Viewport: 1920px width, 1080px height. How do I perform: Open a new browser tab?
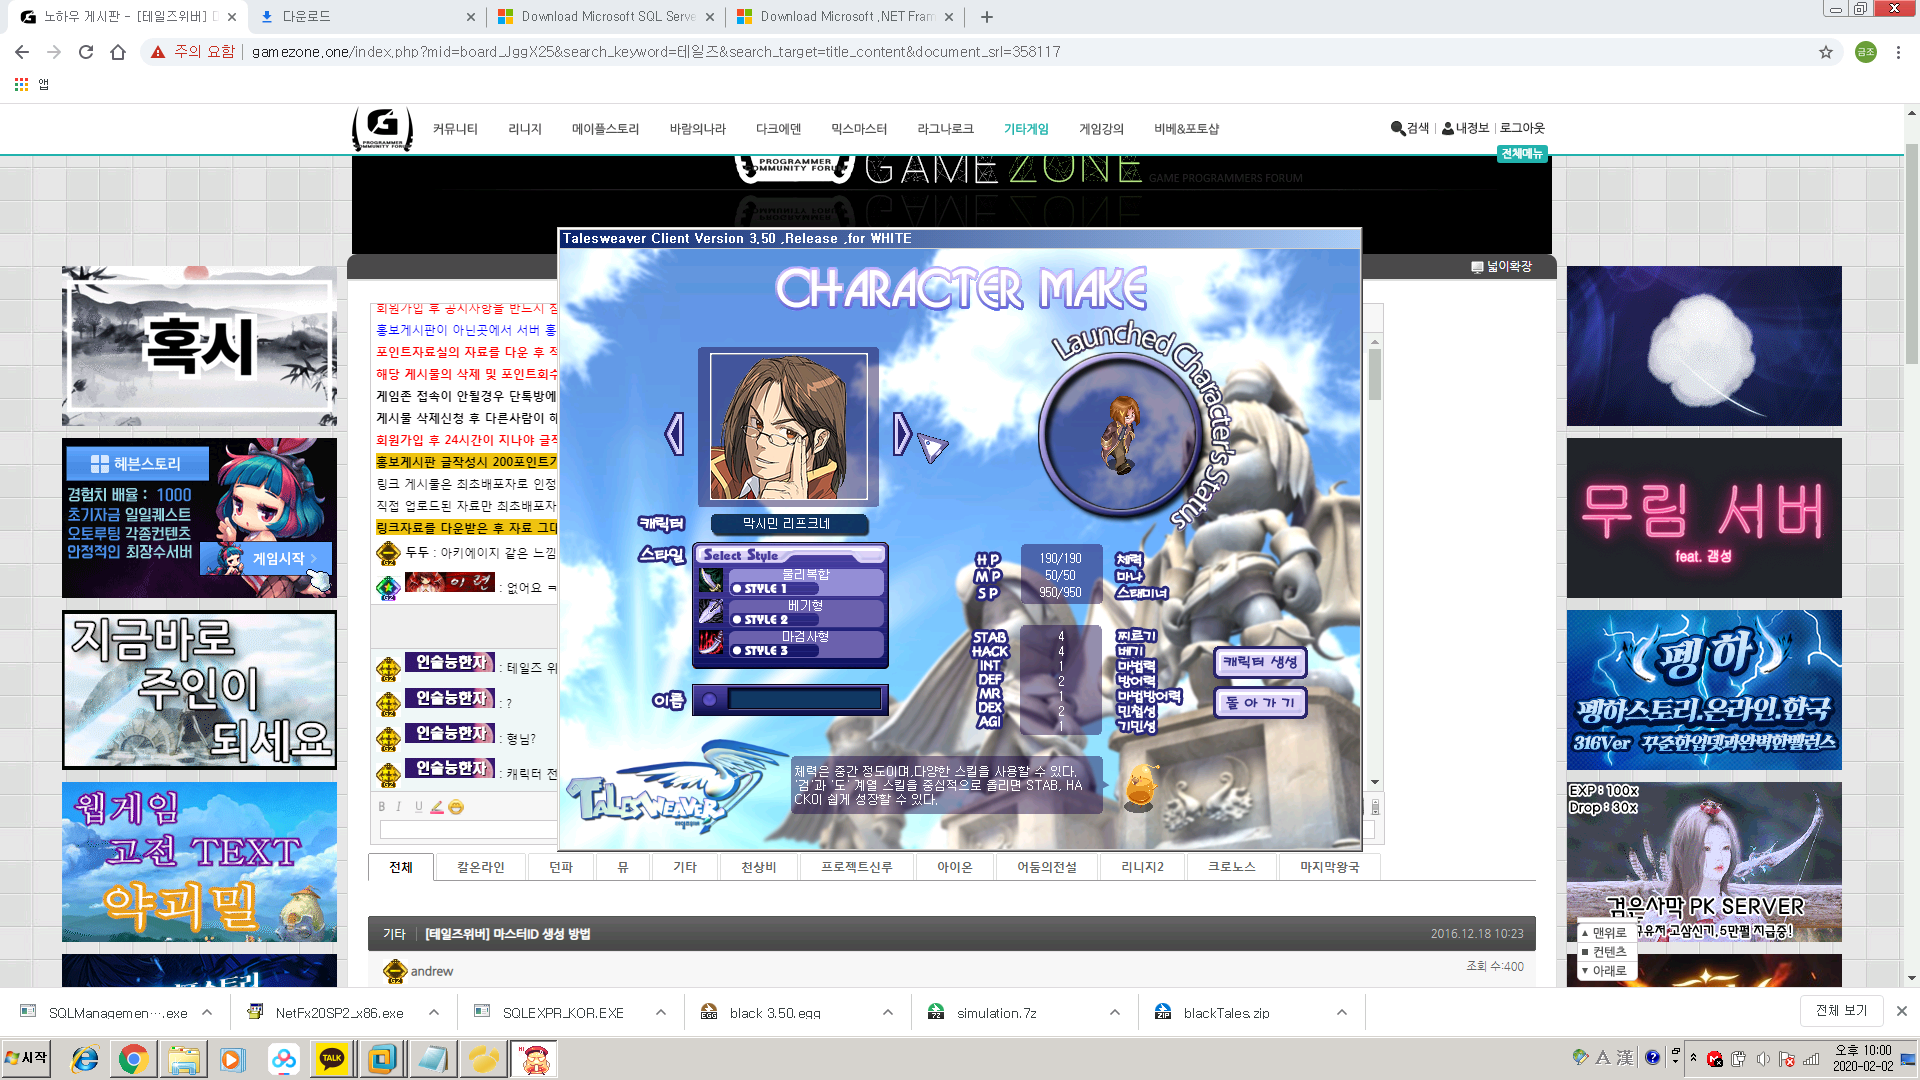(987, 17)
